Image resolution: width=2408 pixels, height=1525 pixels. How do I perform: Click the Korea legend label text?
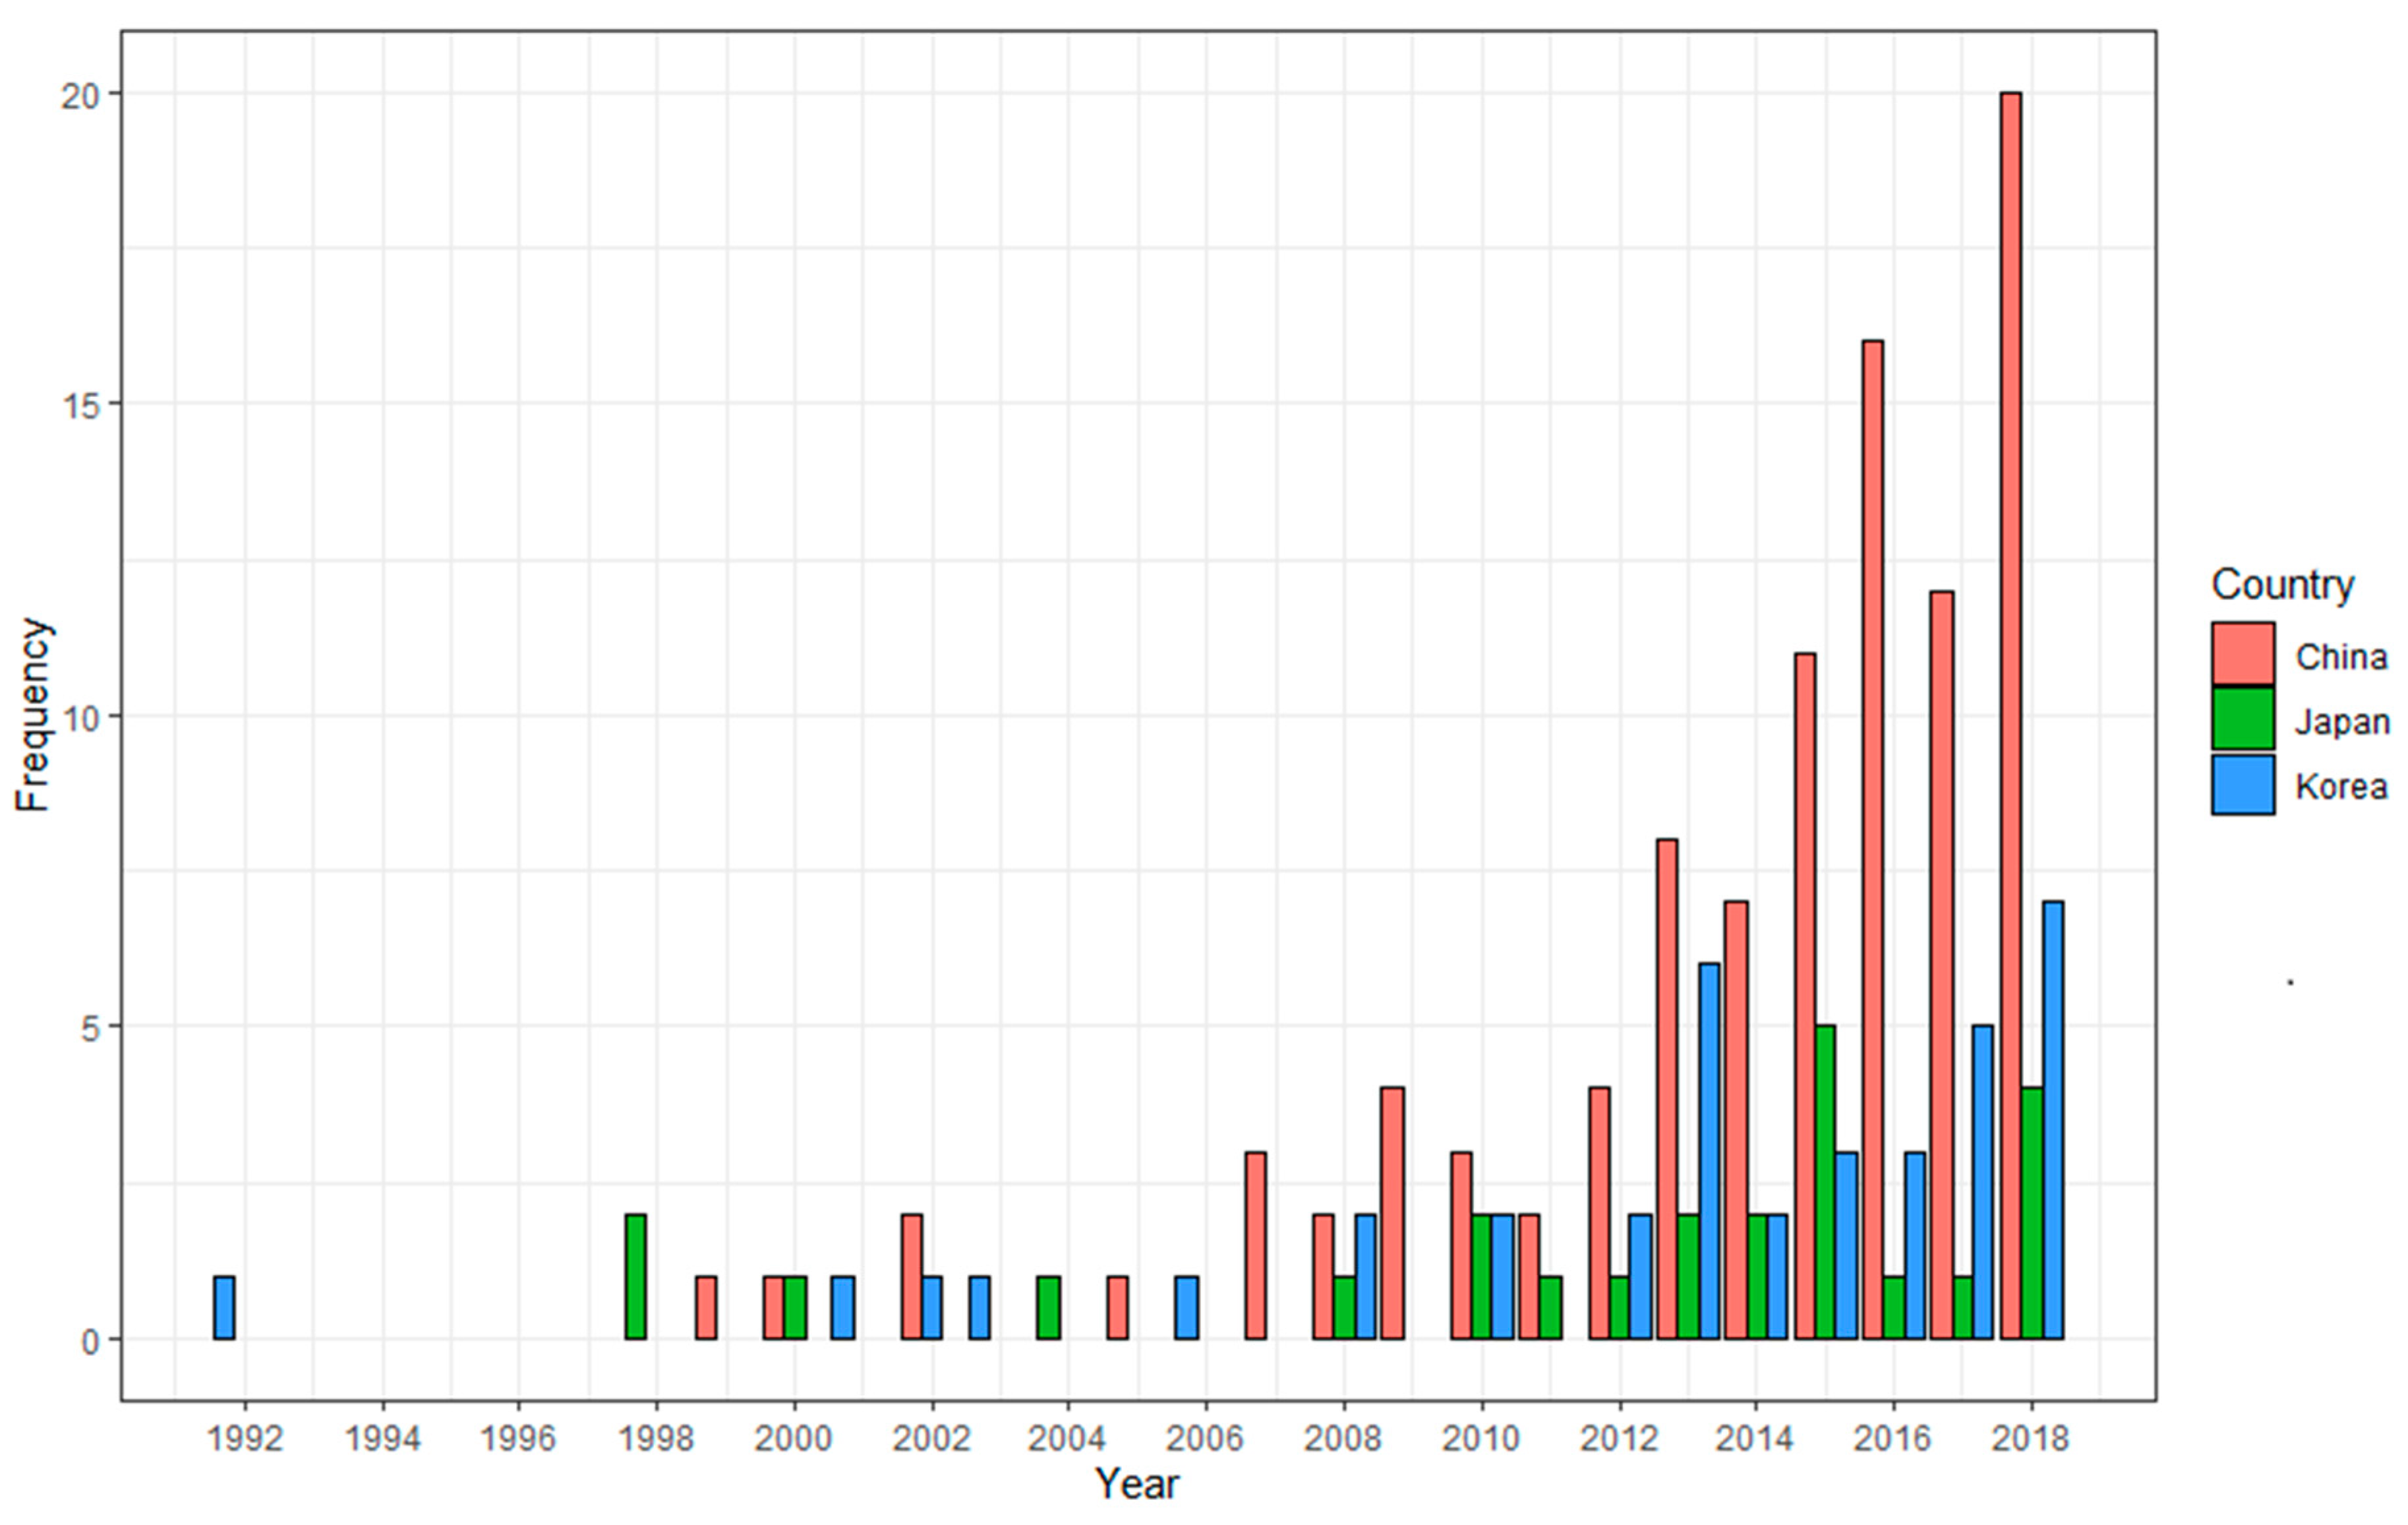[2341, 787]
